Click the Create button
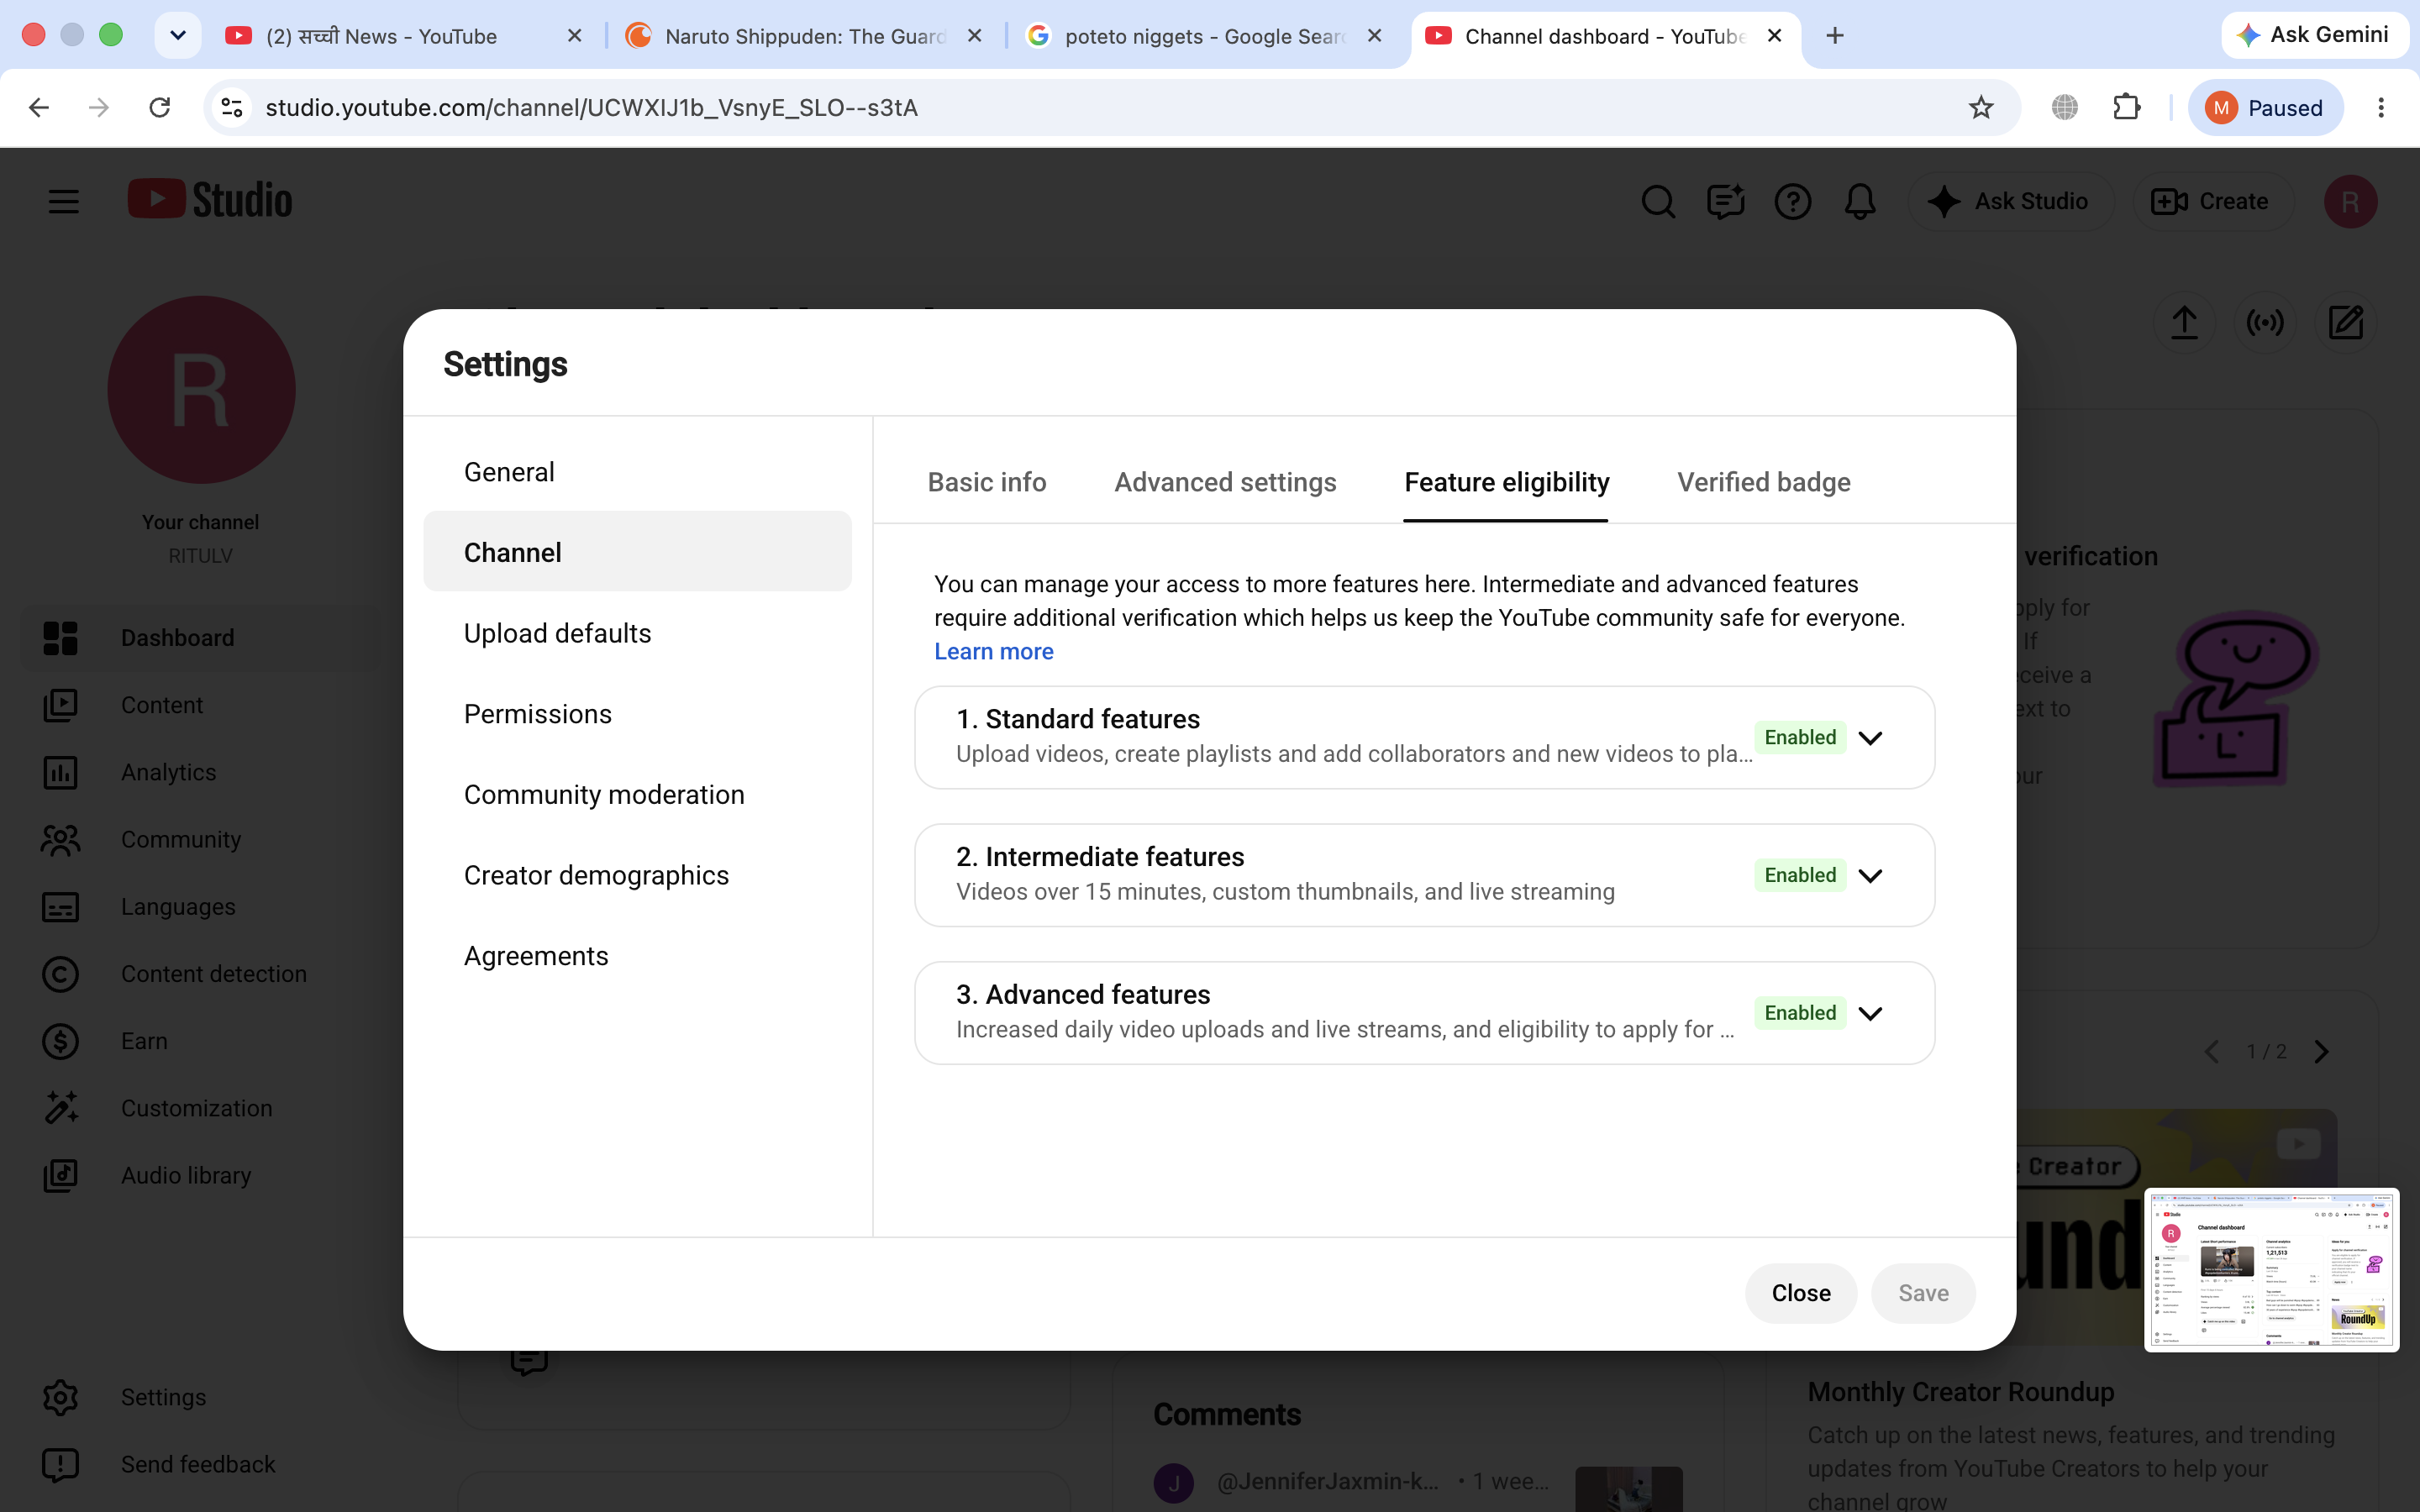Image resolution: width=2420 pixels, height=1512 pixels. [2212, 202]
